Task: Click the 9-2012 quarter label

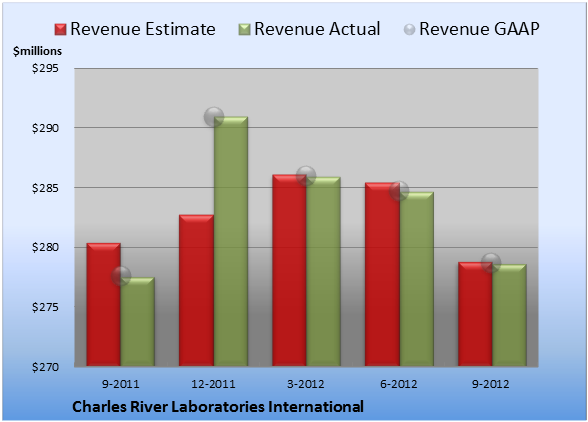Action: coord(491,384)
